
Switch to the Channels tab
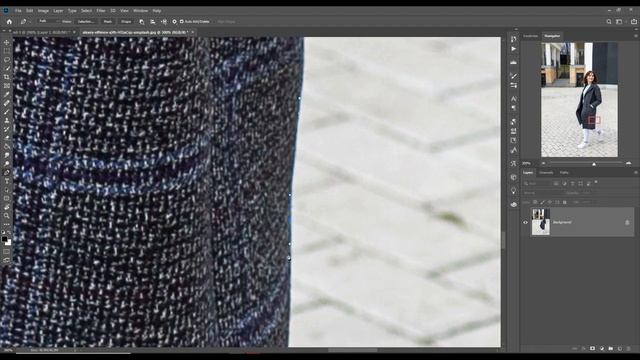[546, 173]
